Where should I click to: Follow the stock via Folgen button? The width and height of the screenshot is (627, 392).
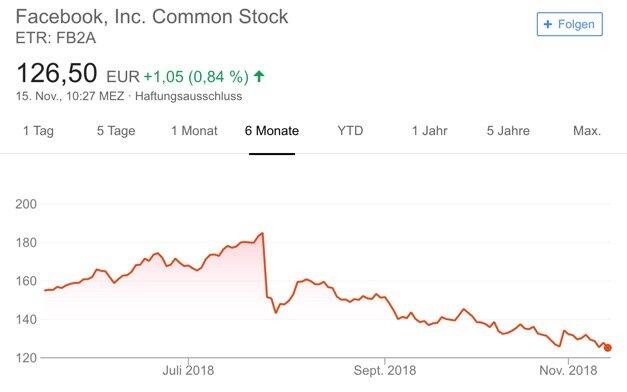(569, 24)
